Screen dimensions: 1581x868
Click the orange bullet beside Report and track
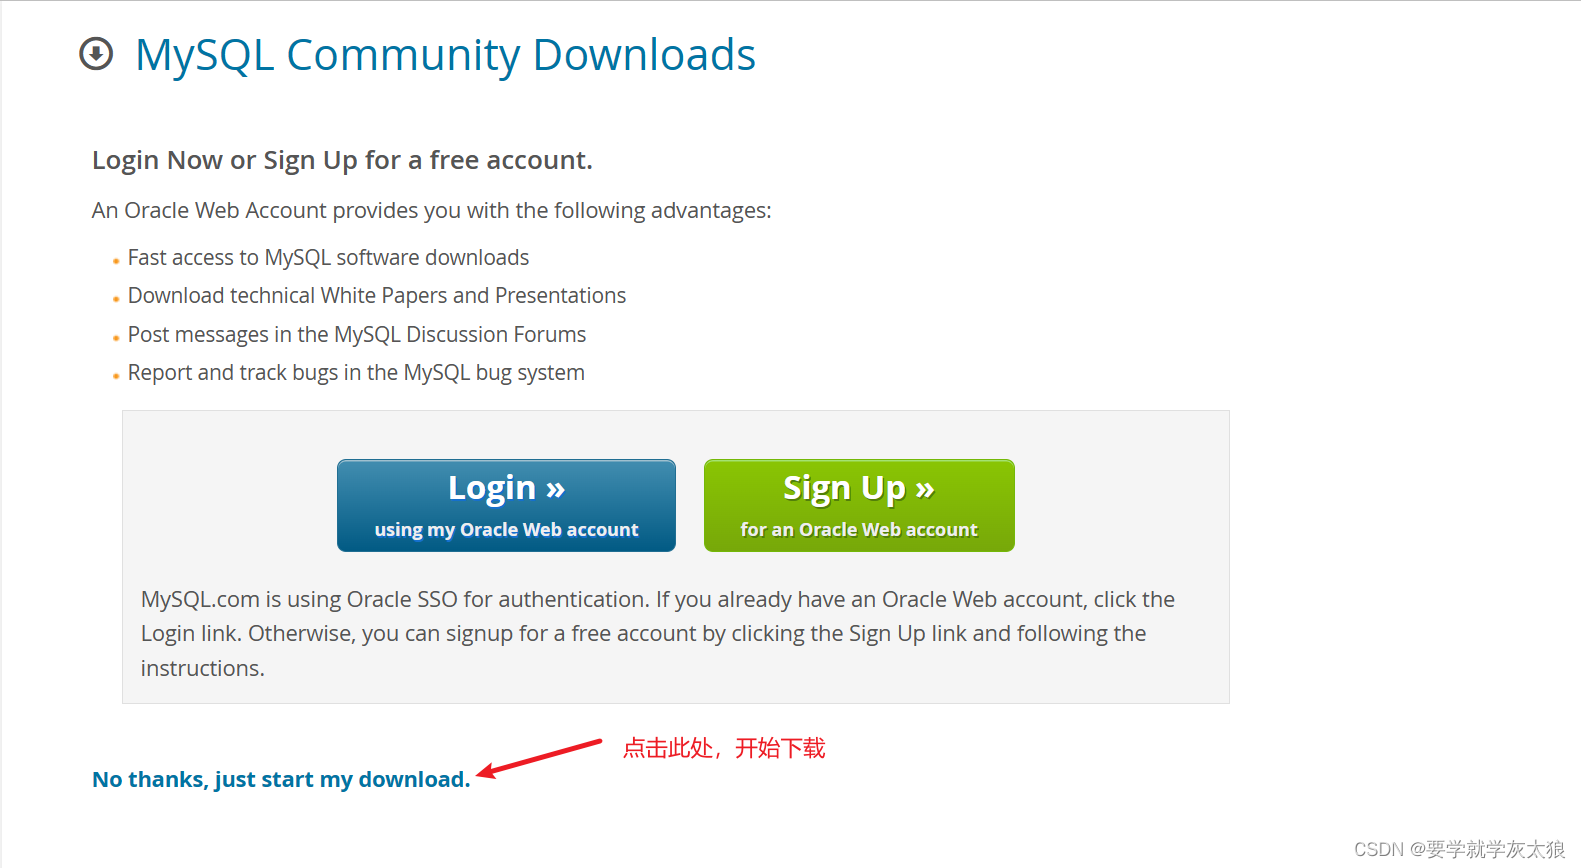116,376
